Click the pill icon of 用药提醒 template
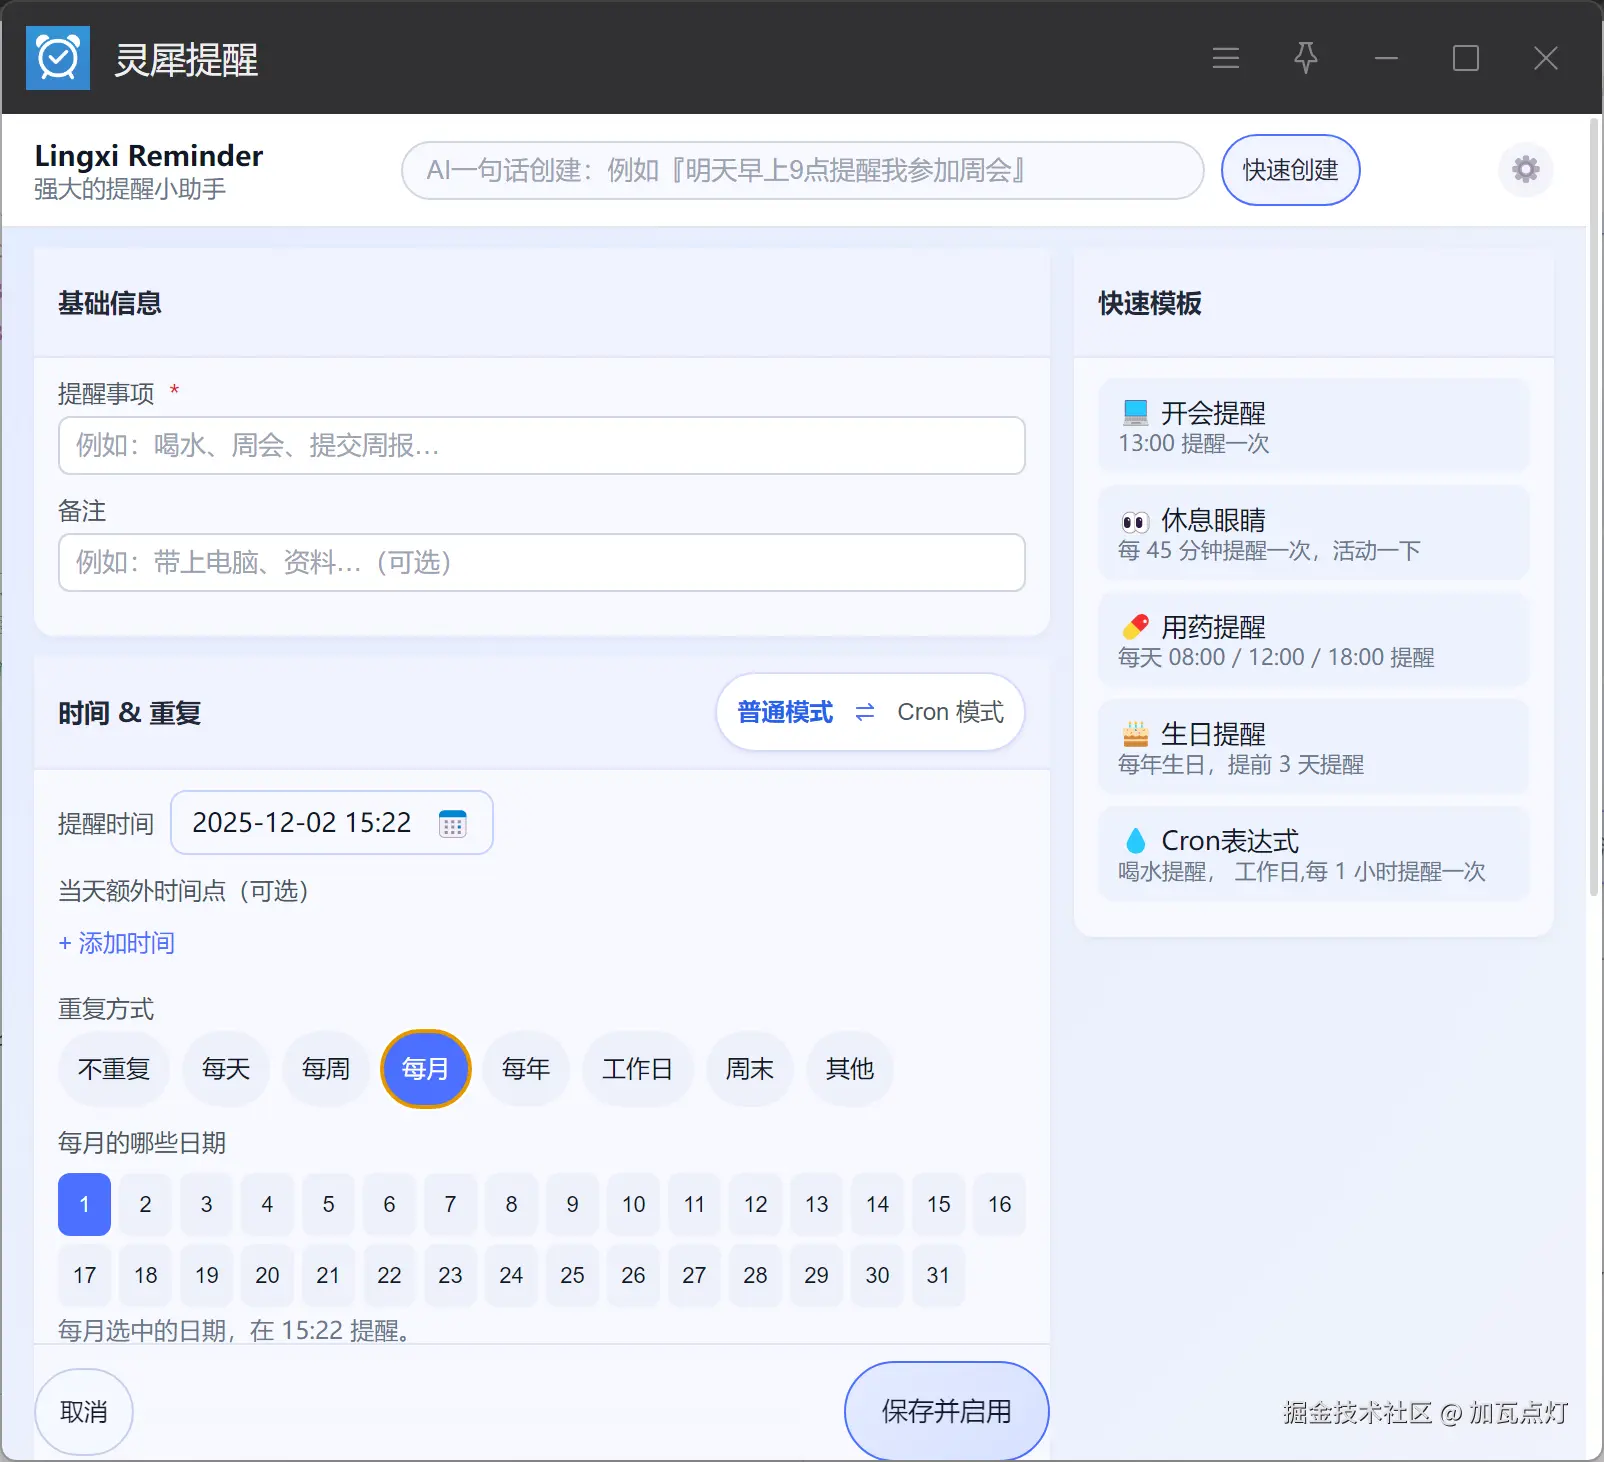Screen dimensions: 1604x1462 coord(1135,627)
